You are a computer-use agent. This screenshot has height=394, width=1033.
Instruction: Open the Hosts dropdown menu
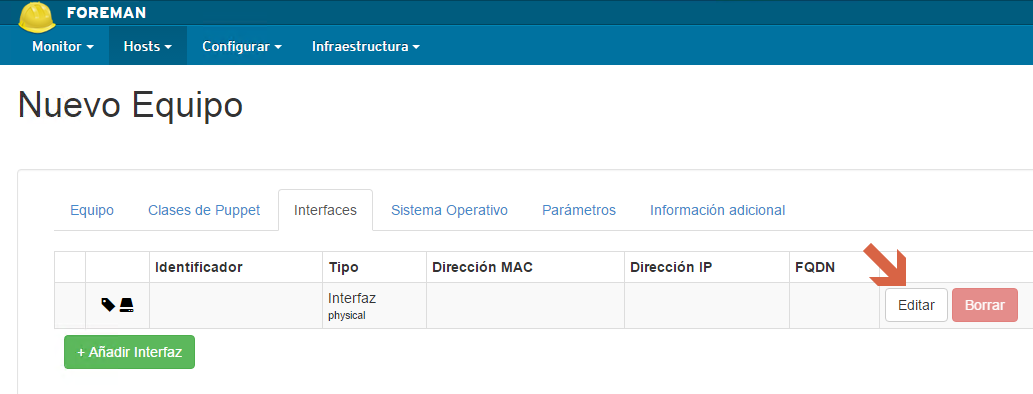click(x=148, y=47)
